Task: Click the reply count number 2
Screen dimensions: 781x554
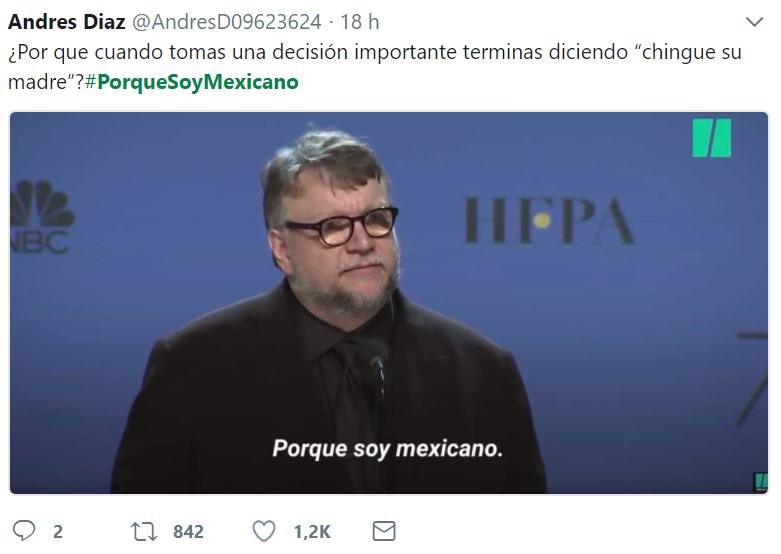Action: click(58, 532)
